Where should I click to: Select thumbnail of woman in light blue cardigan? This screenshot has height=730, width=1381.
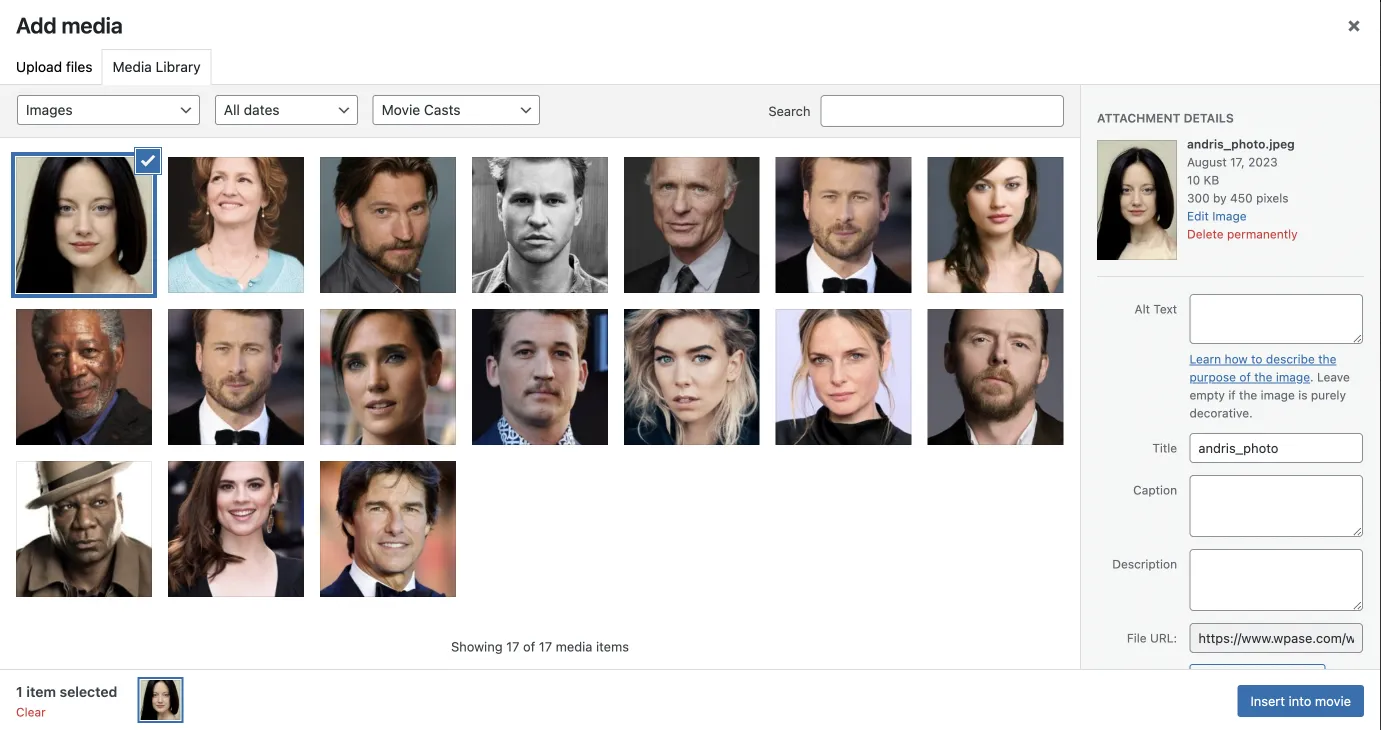tap(236, 225)
